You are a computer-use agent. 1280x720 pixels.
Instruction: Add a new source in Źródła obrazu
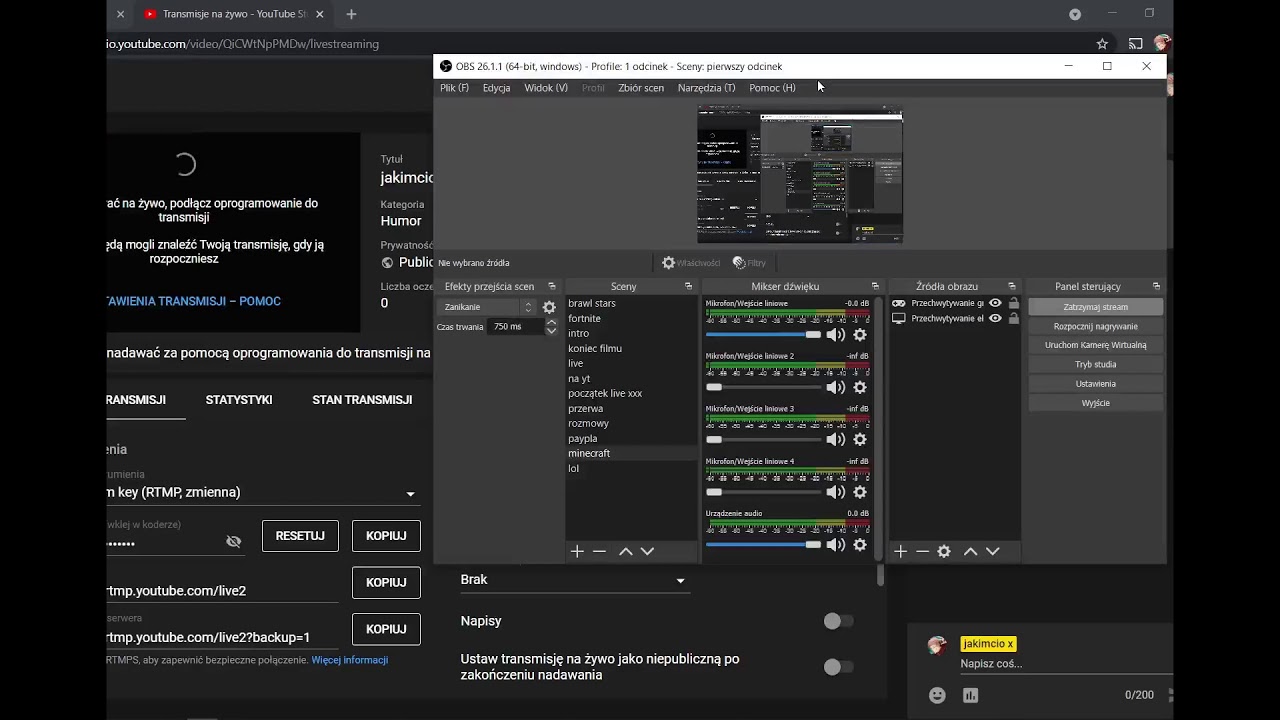point(900,551)
